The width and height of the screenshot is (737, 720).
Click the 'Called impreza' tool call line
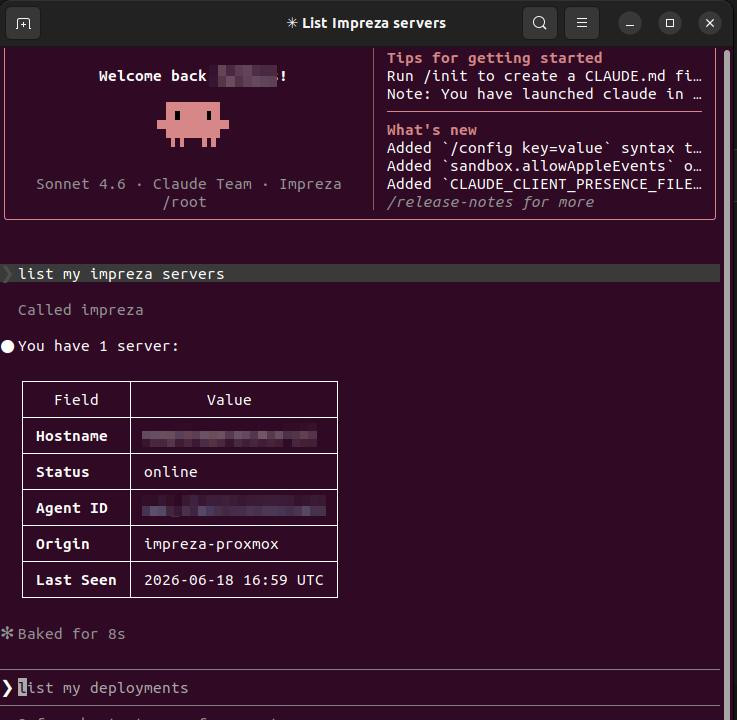pyautogui.click(x=80, y=310)
